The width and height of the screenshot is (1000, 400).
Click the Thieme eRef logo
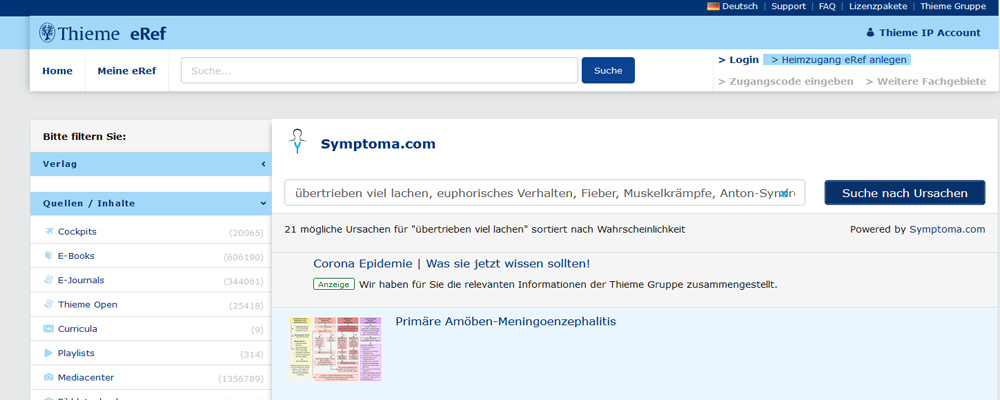(x=102, y=33)
